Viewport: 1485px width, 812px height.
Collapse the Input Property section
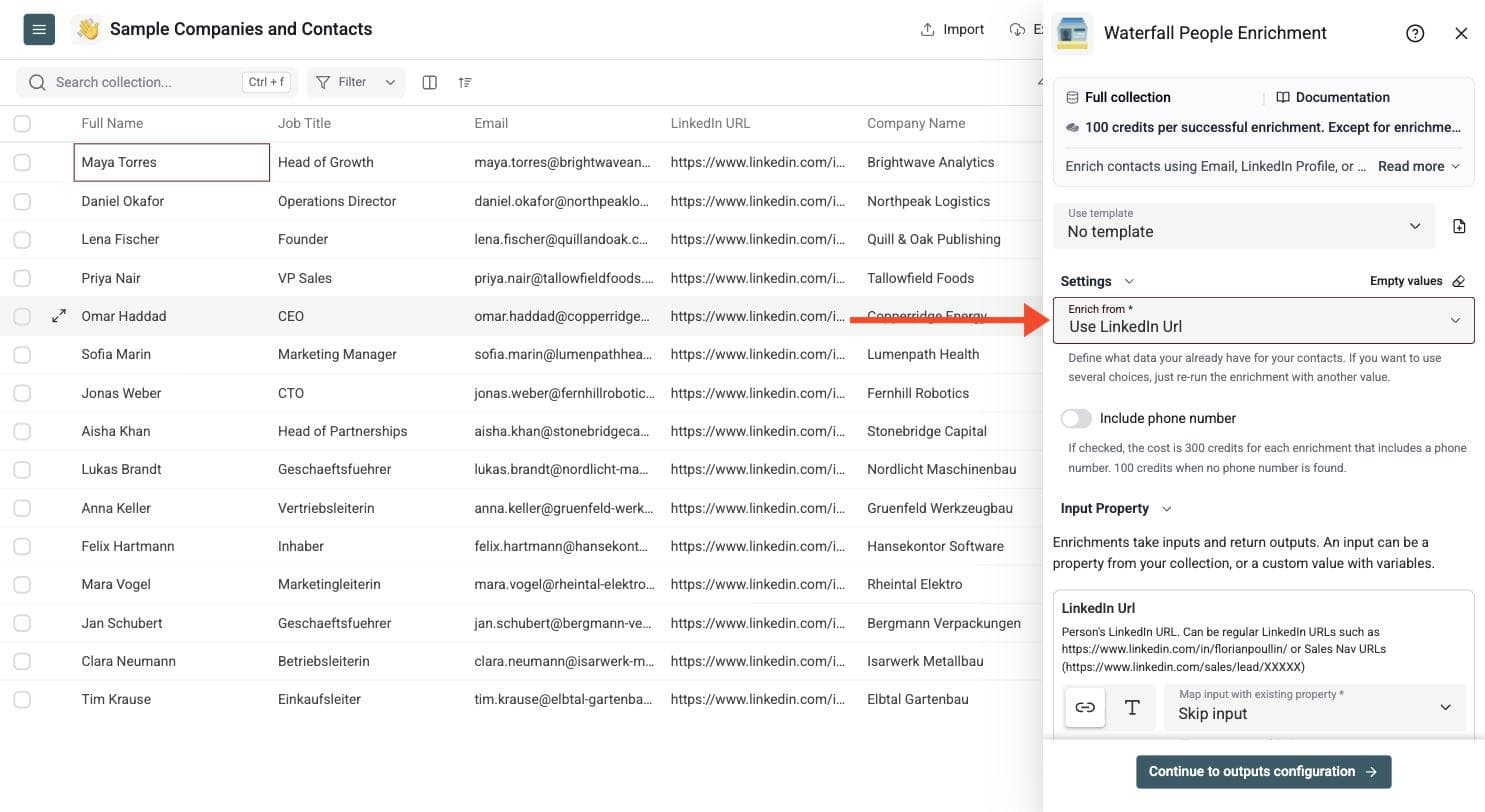pyautogui.click(x=1116, y=508)
